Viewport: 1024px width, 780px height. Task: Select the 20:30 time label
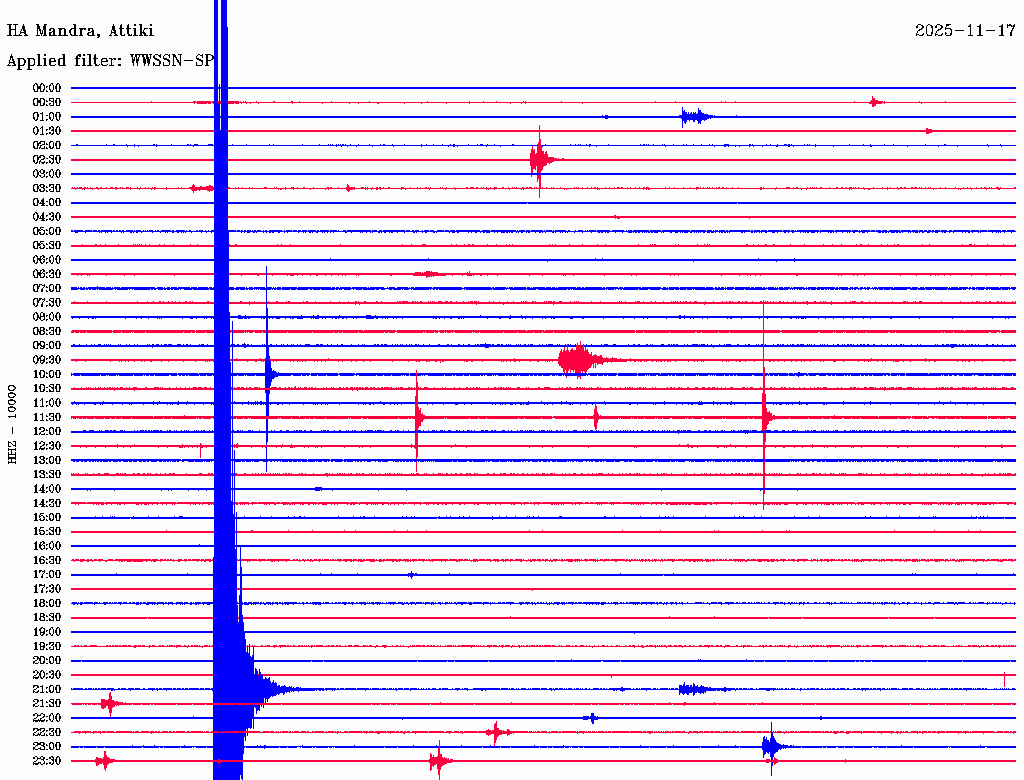click(x=47, y=675)
